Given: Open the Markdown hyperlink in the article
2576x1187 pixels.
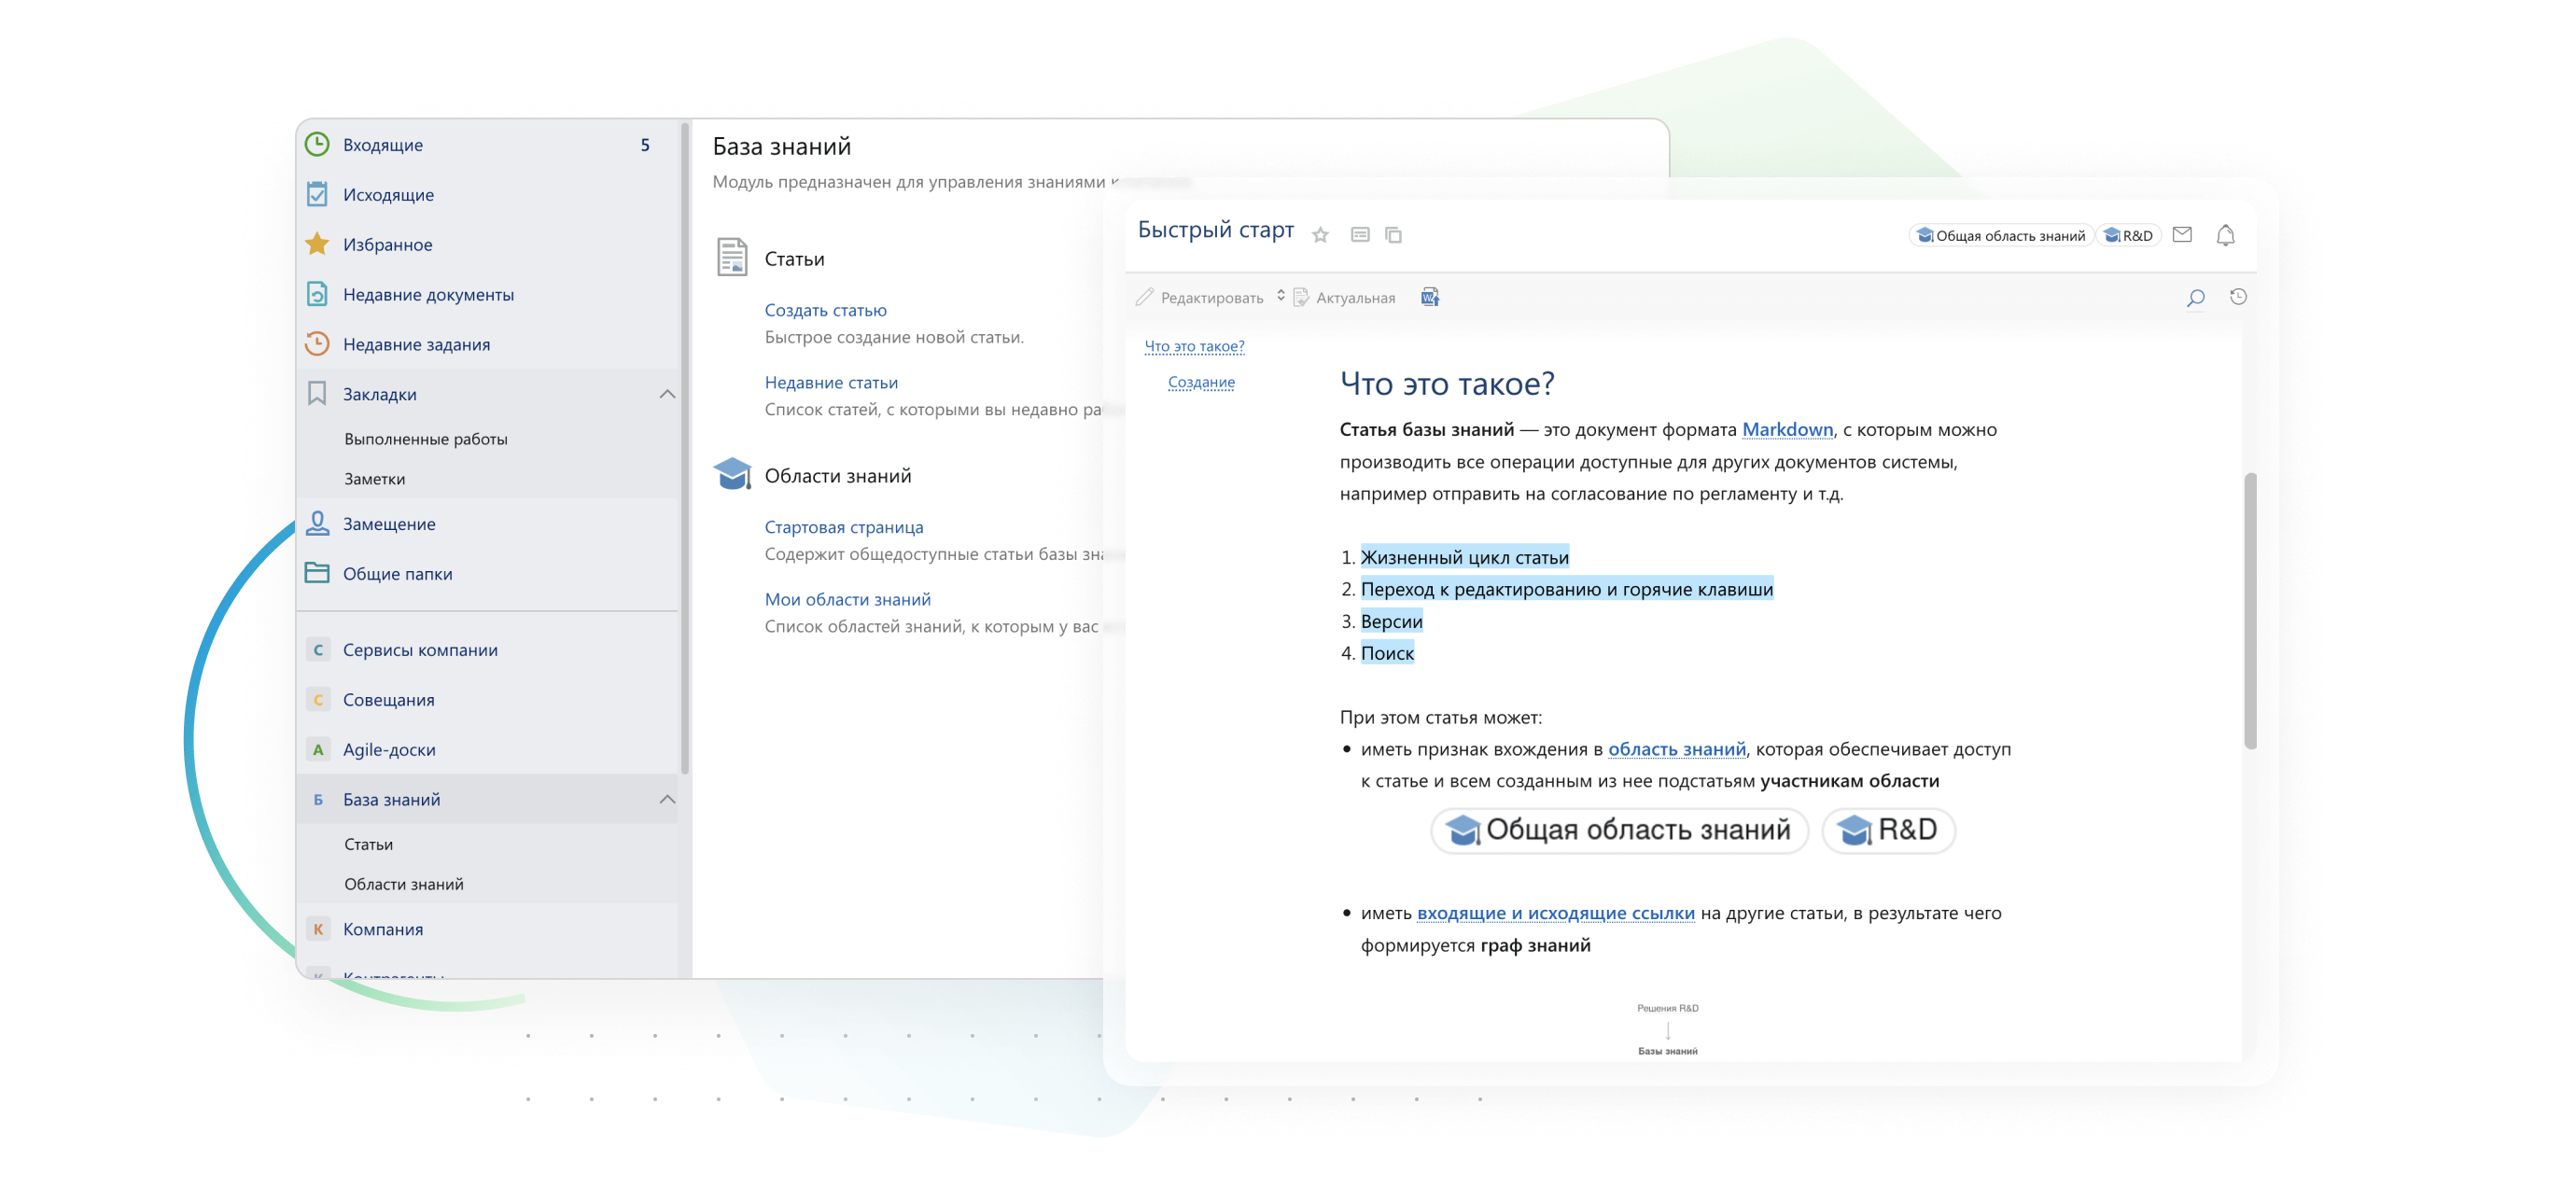Looking at the screenshot, I should tap(1787, 429).
